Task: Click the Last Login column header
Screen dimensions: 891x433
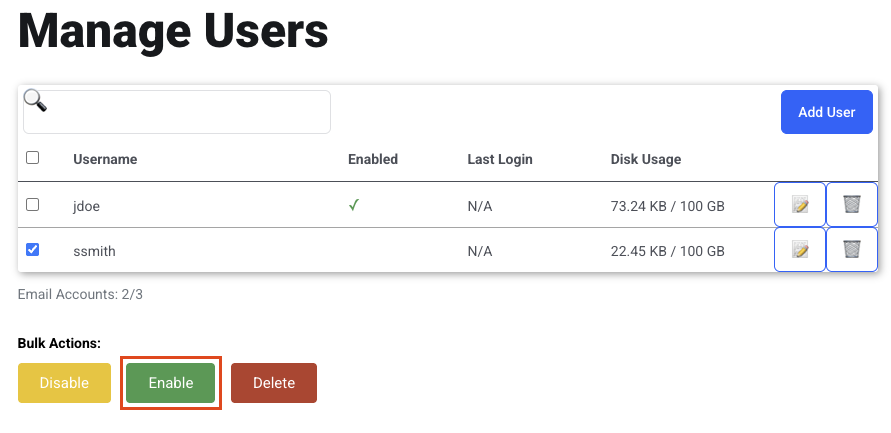Action: coord(500,159)
